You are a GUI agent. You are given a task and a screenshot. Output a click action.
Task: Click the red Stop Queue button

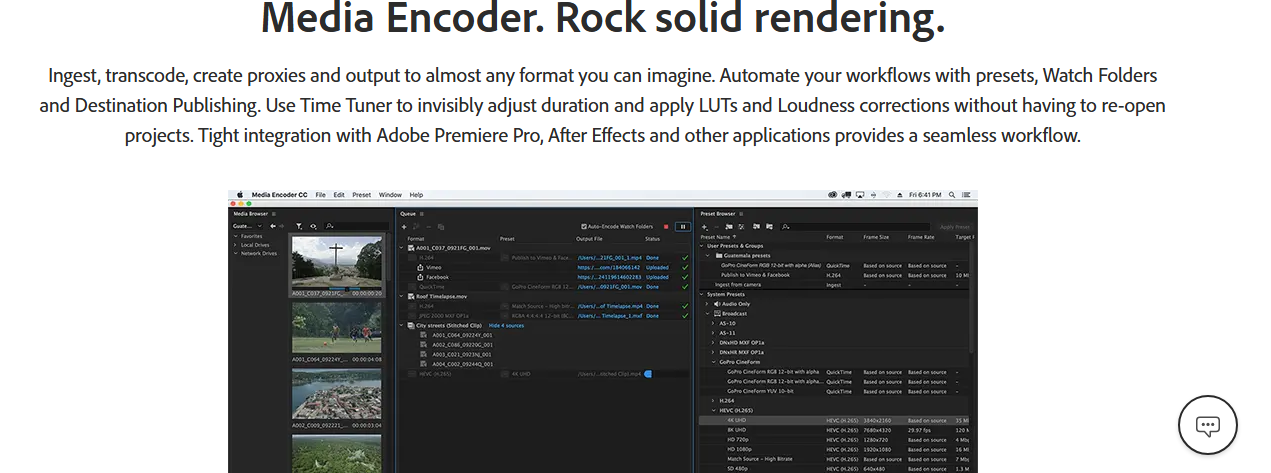(x=666, y=227)
